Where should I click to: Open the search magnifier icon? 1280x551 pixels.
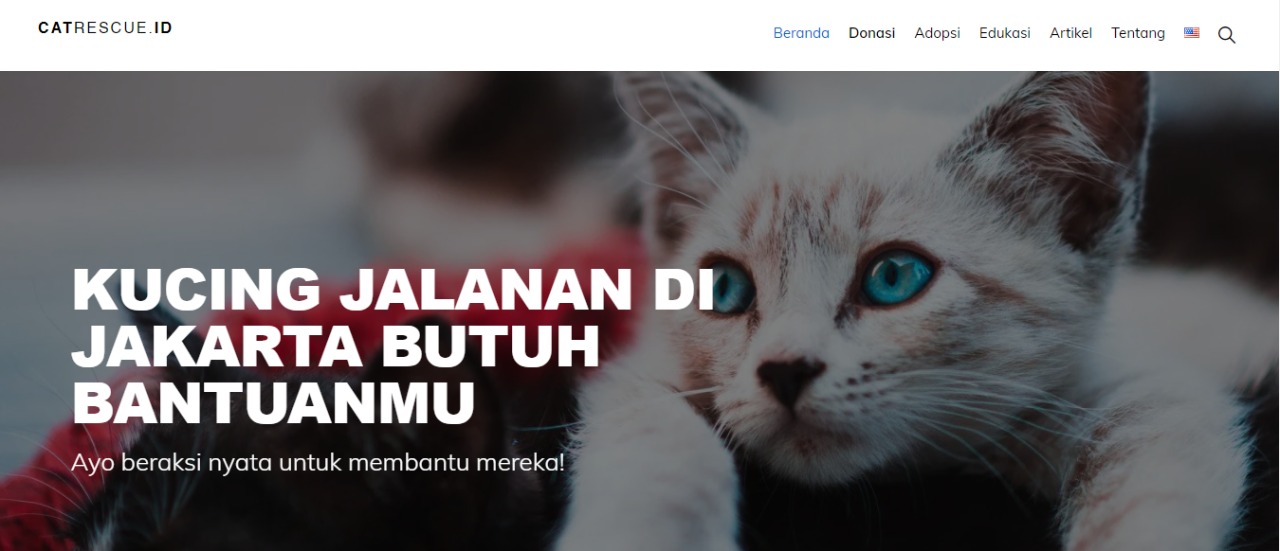(x=1226, y=35)
